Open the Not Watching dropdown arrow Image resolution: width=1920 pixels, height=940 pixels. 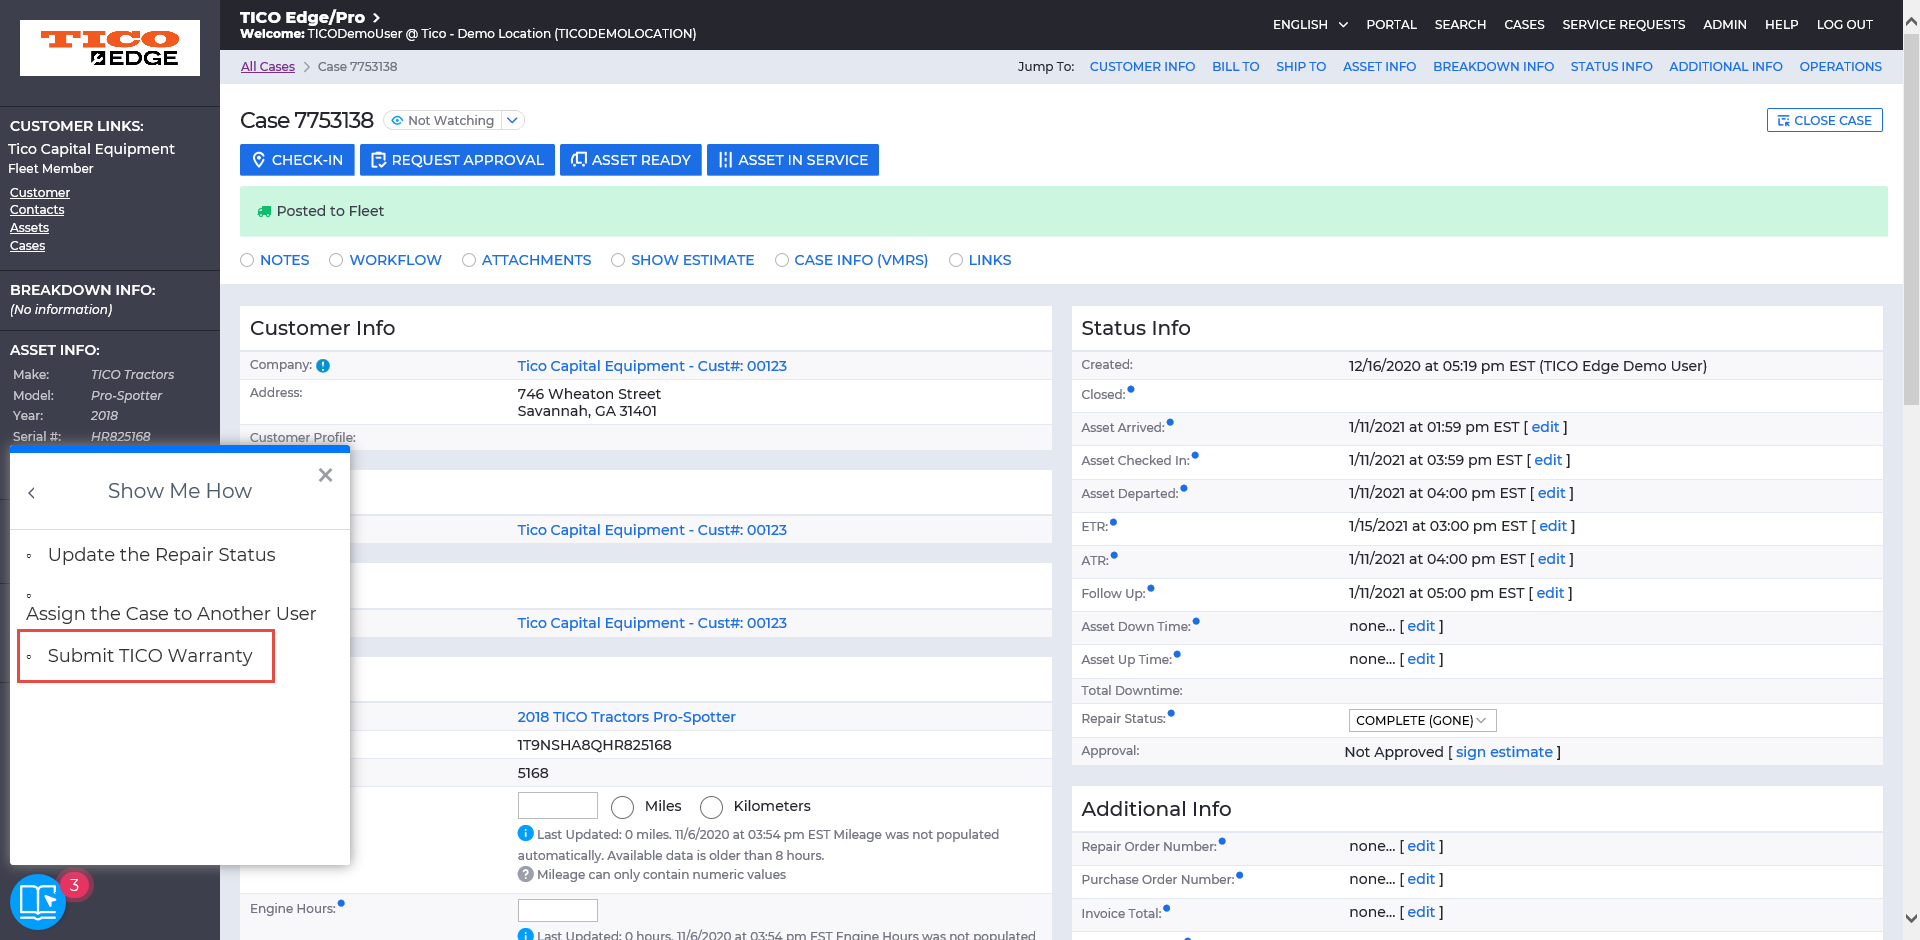pos(512,120)
